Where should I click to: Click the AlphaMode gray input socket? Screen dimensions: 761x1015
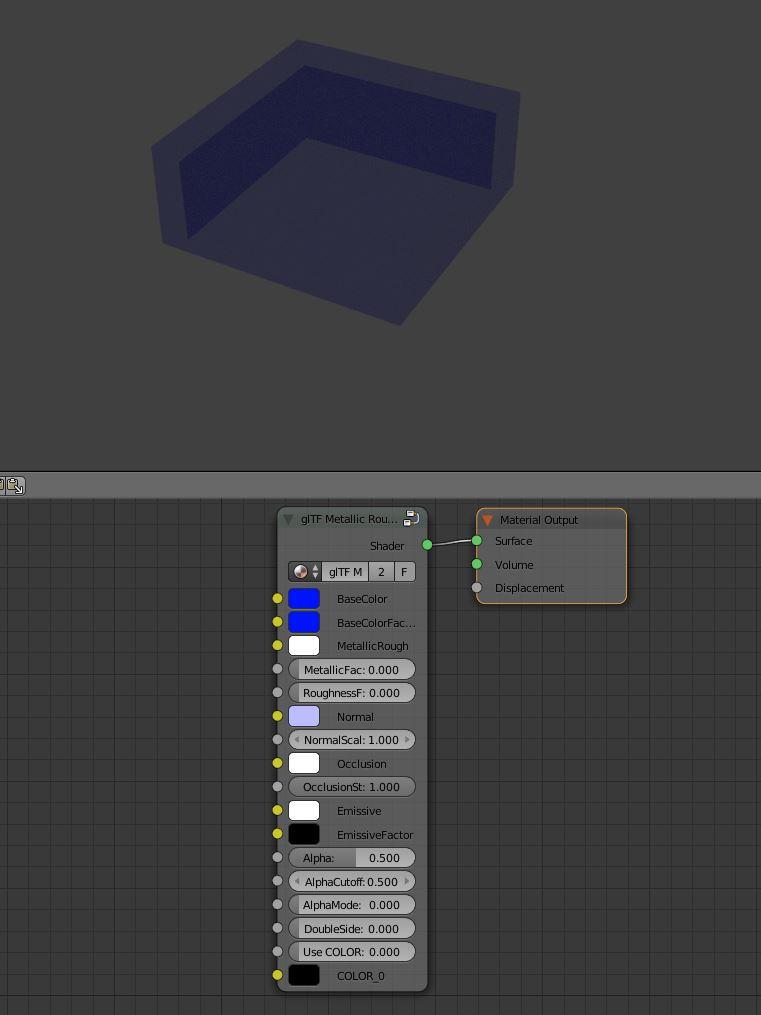pos(278,904)
